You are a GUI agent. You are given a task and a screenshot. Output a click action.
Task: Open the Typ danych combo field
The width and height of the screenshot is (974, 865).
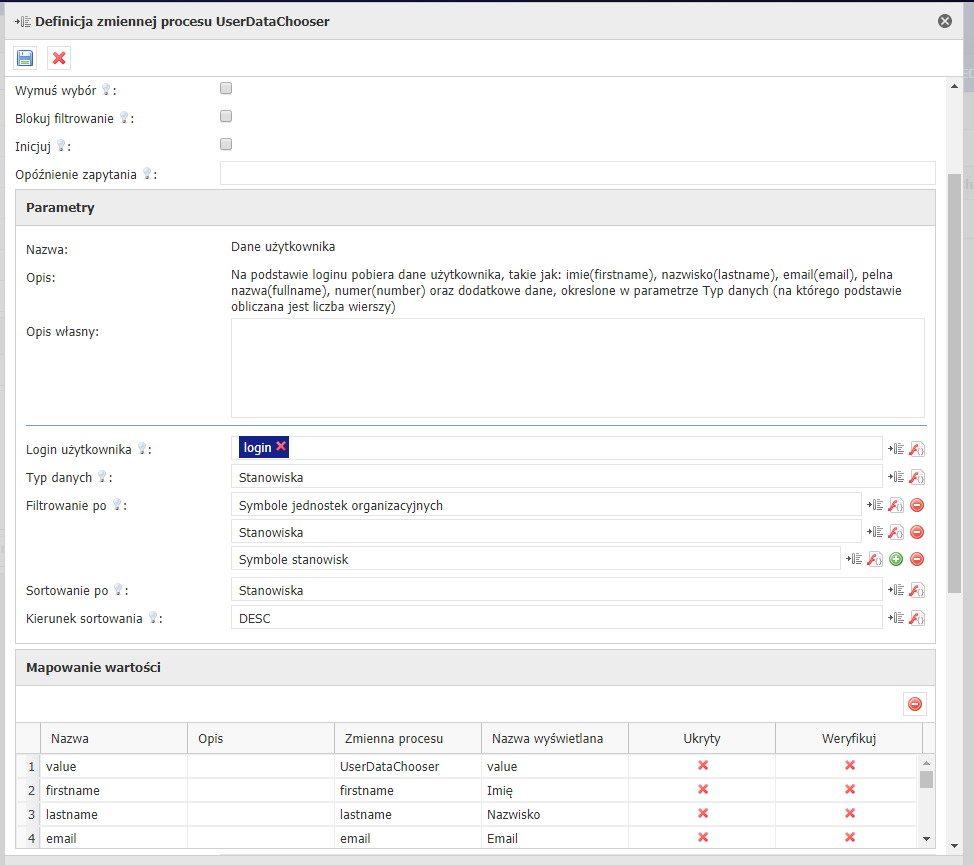pos(556,477)
